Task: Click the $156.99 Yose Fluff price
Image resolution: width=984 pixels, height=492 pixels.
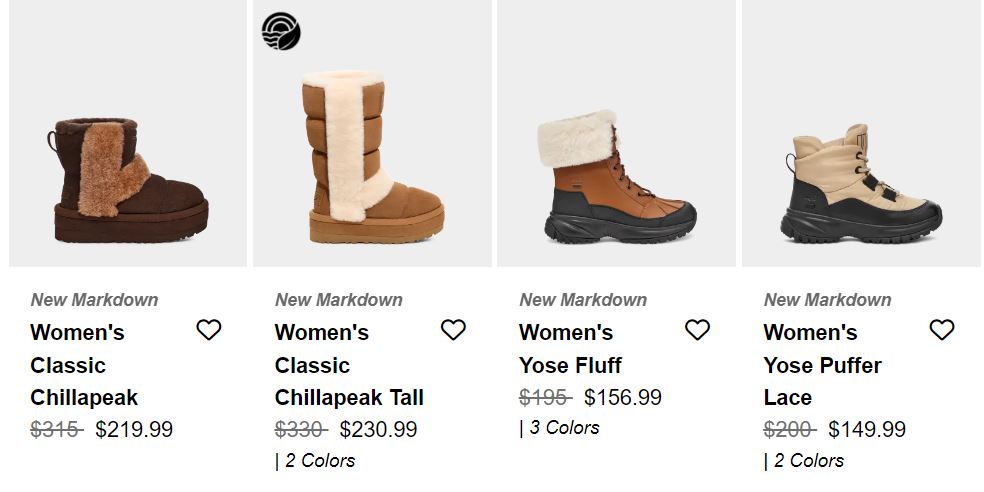Action: (x=623, y=397)
